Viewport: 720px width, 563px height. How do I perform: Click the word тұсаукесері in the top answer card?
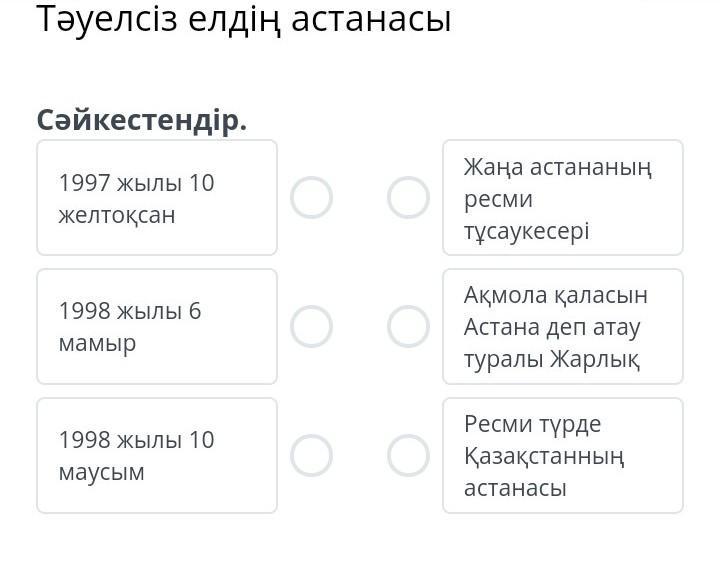pyautogui.click(x=526, y=231)
